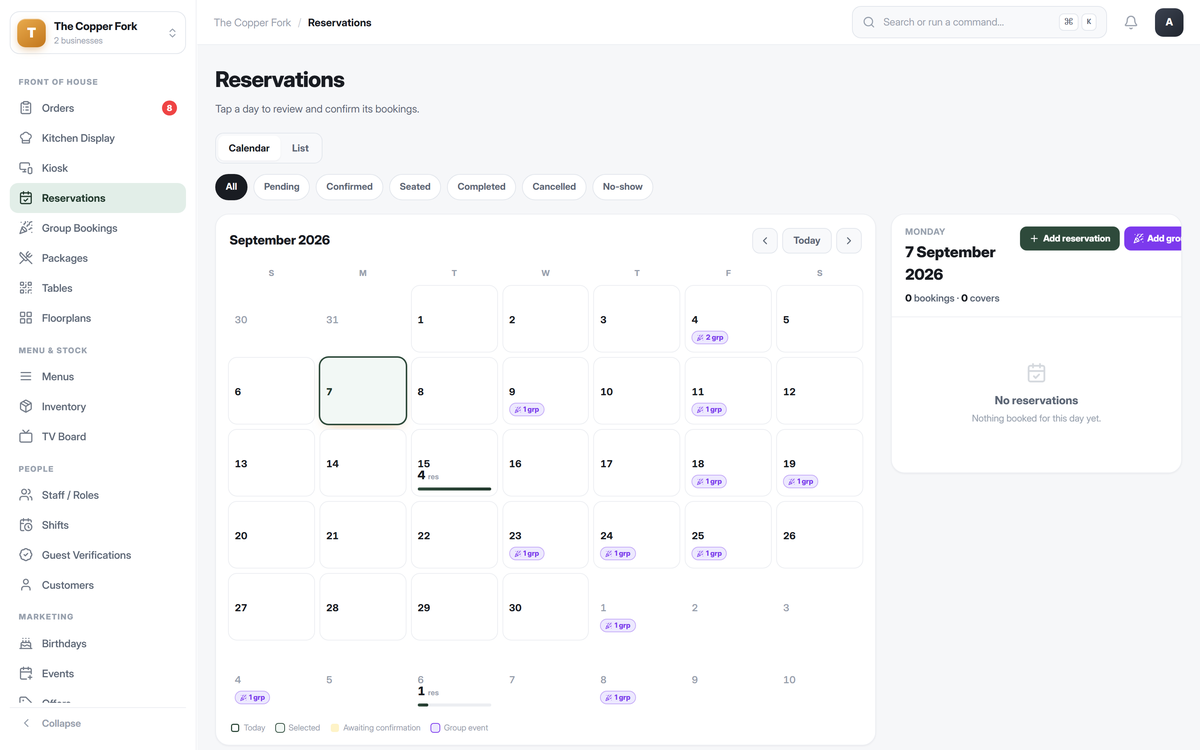Viewport: 1200px width, 750px height.
Task: Click Add group button
Action: point(1153,239)
